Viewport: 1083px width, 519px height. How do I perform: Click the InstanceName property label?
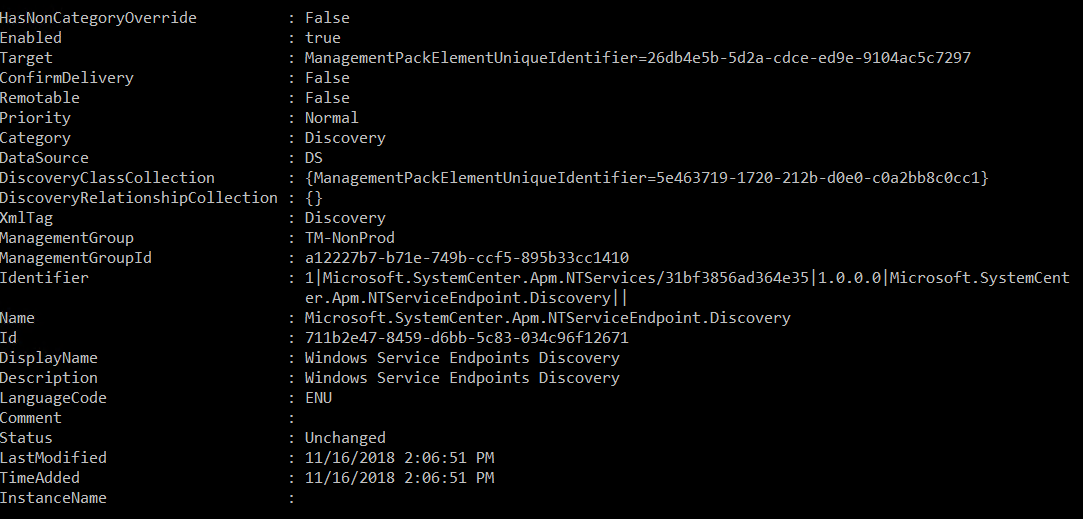click(53, 498)
